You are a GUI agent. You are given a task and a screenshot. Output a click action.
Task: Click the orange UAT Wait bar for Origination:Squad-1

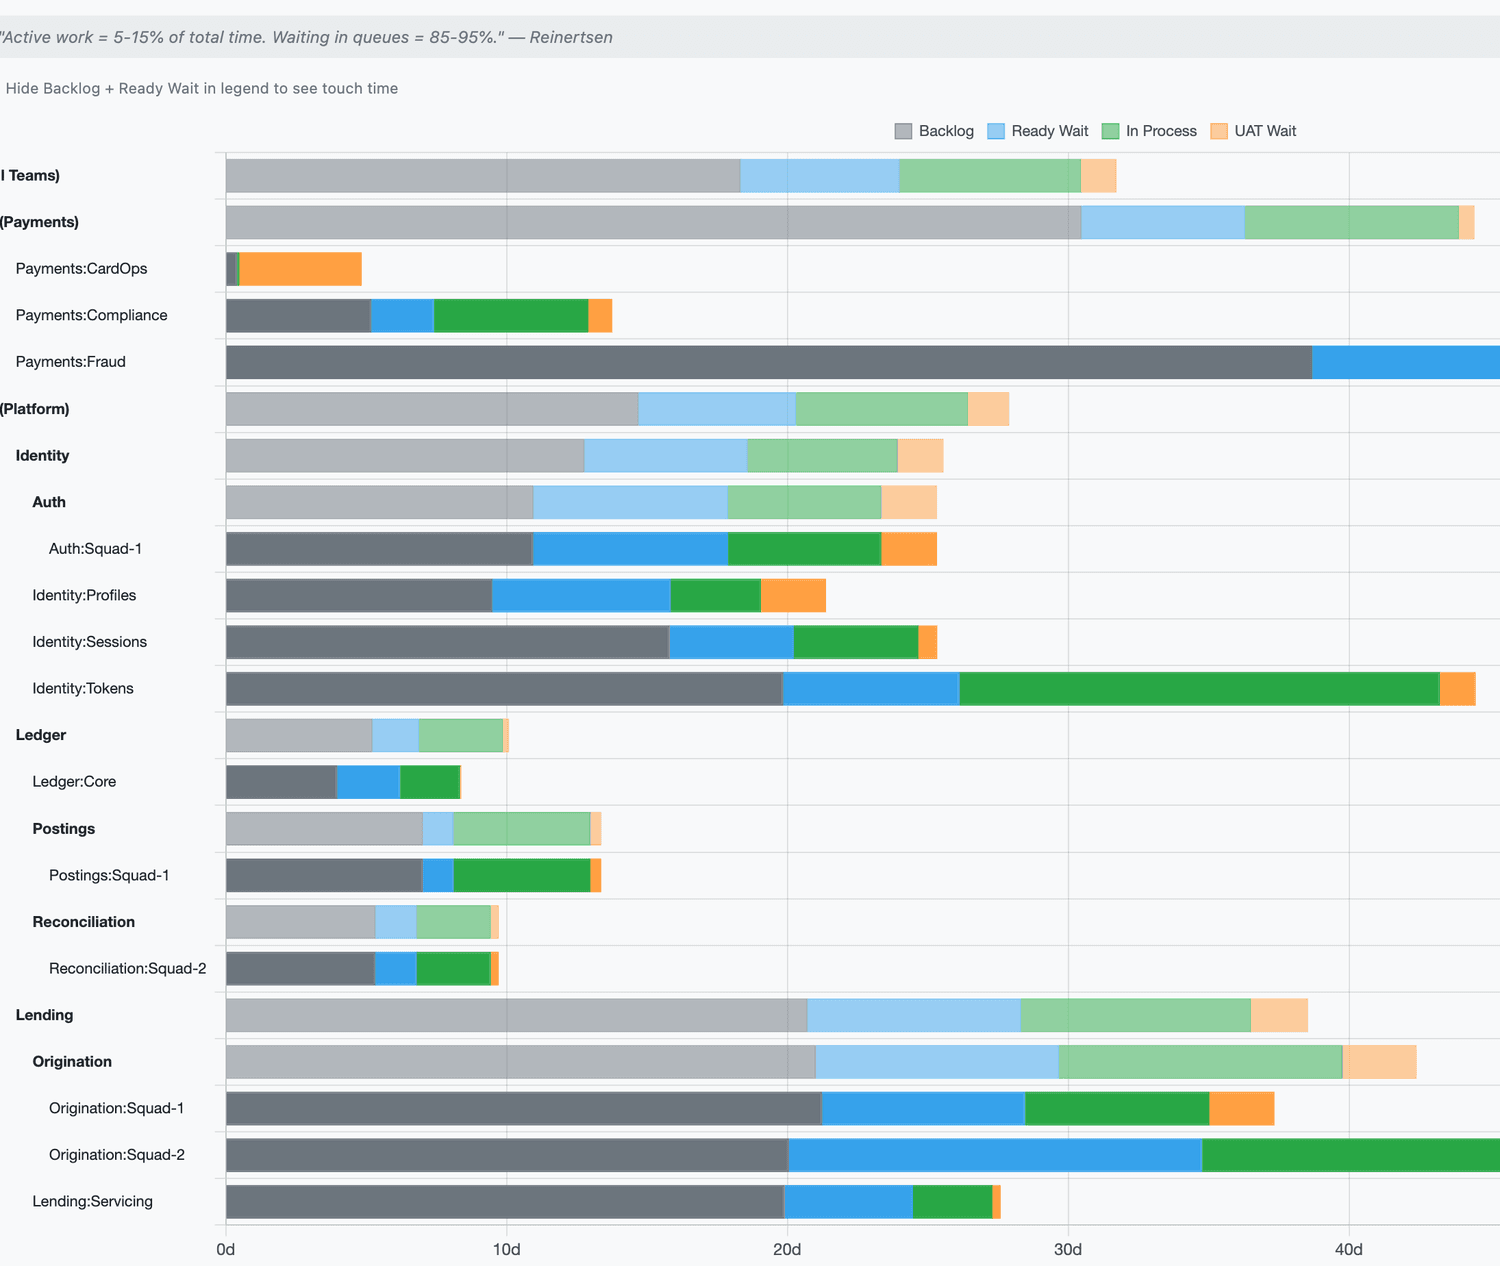coord(1242,1109)
